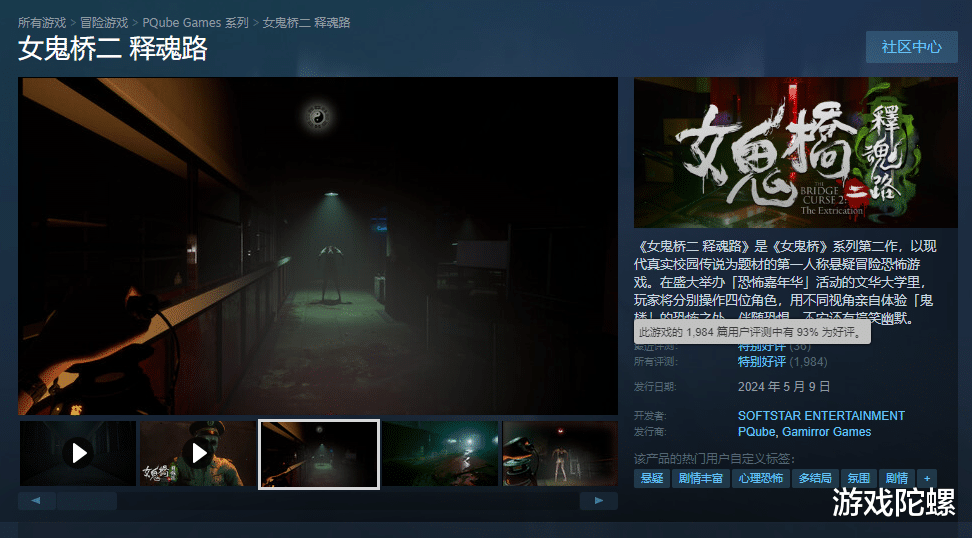Select the 剧情丰富 tag
This screenshot has width=972, height=538.
point(700,478)
